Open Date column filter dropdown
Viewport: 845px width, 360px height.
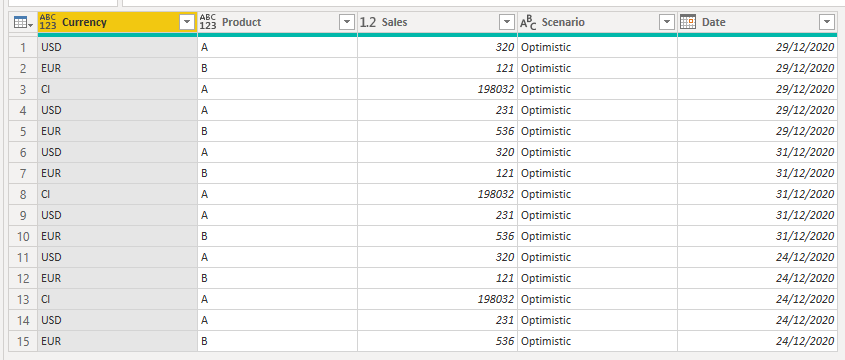click(x=827, y=22)
